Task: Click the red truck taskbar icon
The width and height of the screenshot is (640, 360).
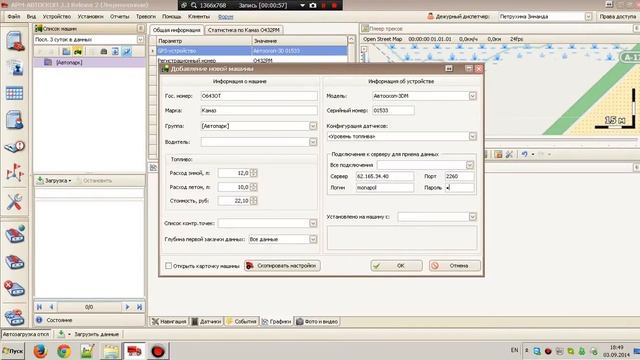Action: click(x=134, y=351)
